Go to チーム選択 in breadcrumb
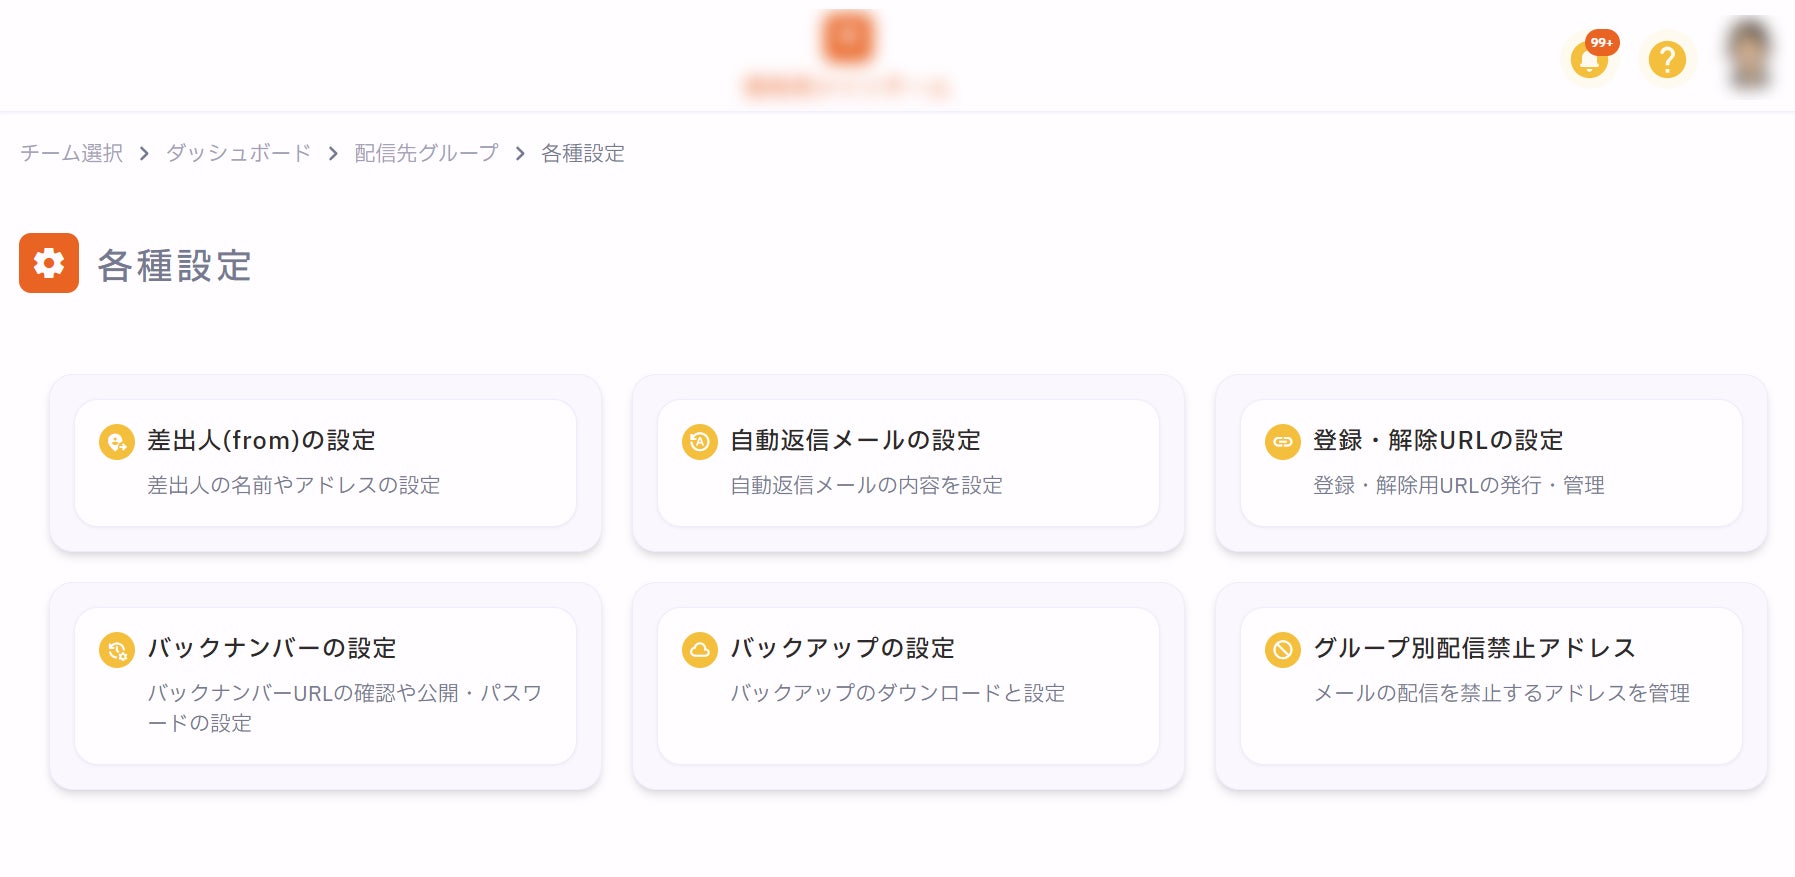 (72, 153)
